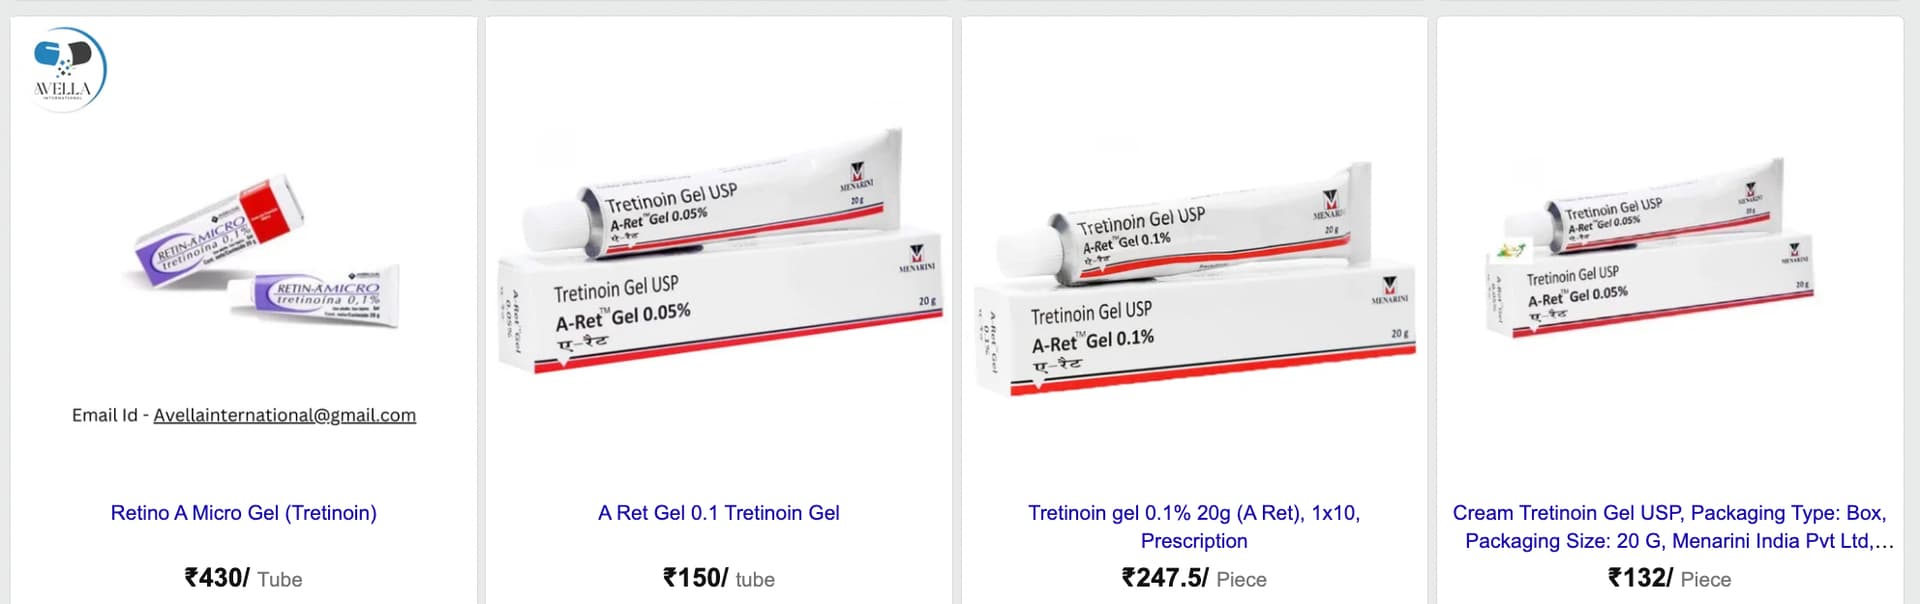
Task: View the A-Ret Gel 0.1% product image
Action: [1195, 279]
